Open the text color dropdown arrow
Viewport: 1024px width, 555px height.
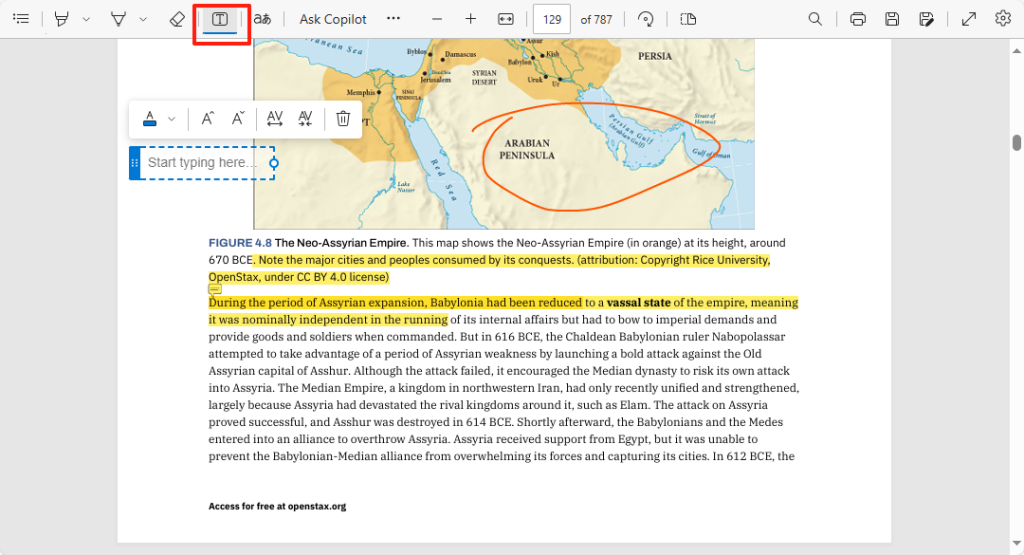pos(171,119)
